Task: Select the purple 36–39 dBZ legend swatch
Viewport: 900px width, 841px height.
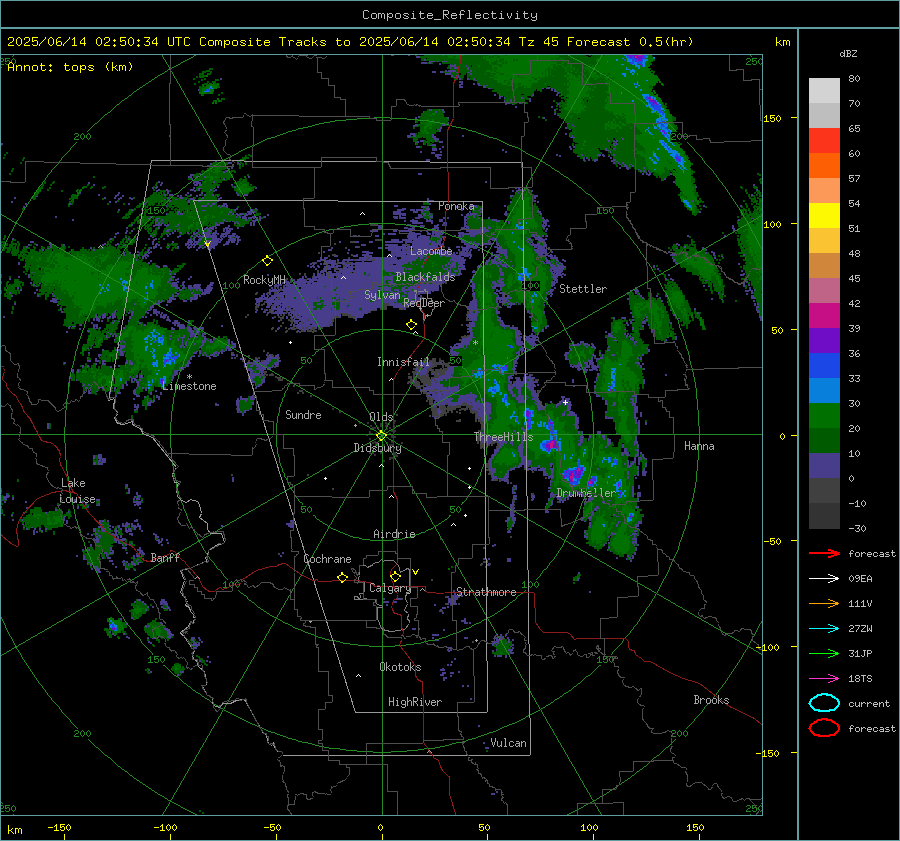Action: pyautogui.click(x=824, y=341)
